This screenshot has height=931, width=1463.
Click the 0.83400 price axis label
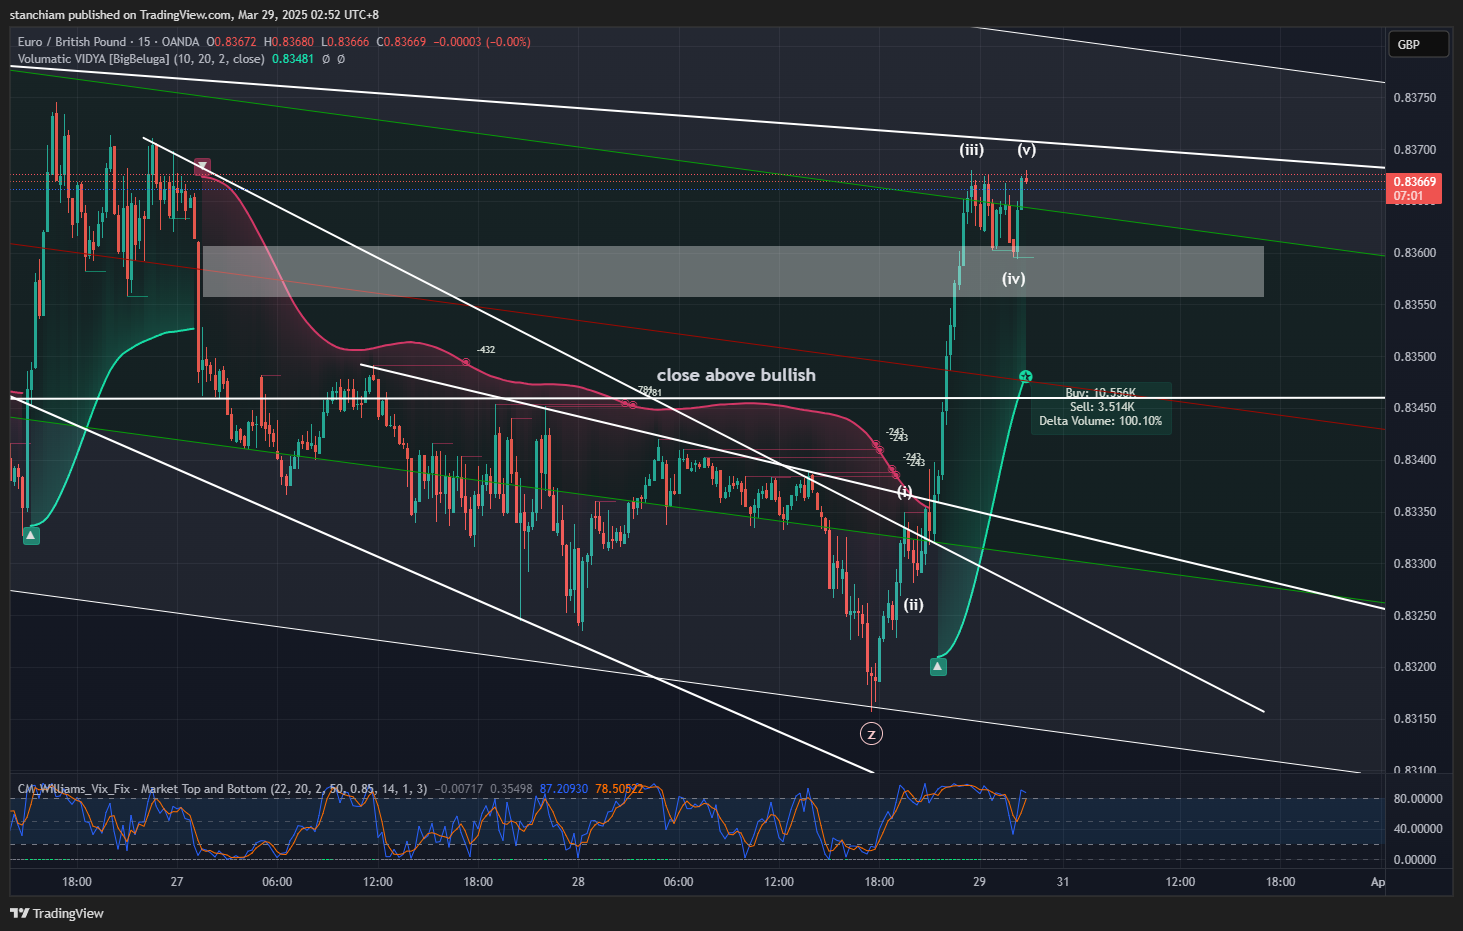[1415, 460]
